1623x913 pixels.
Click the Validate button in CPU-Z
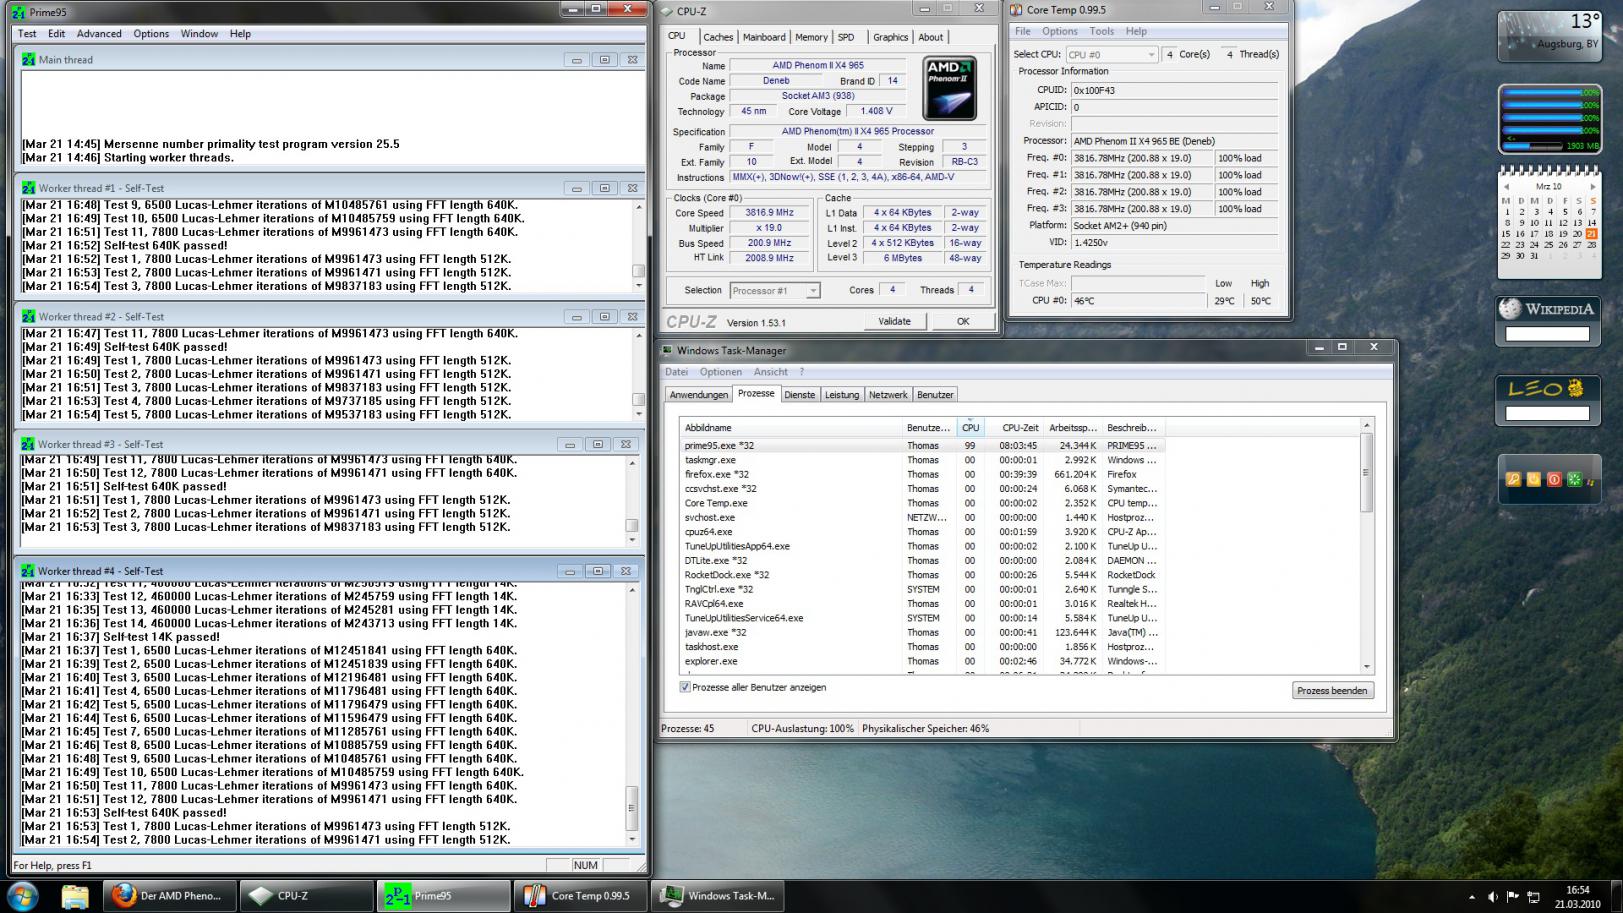894,321
